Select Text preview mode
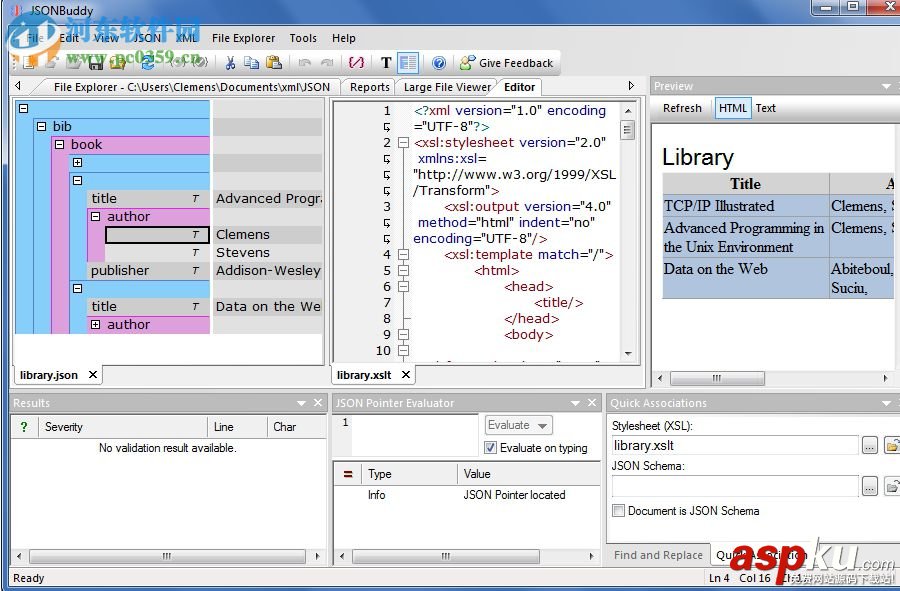Viewport: 900px width, 591px height. 765,108
